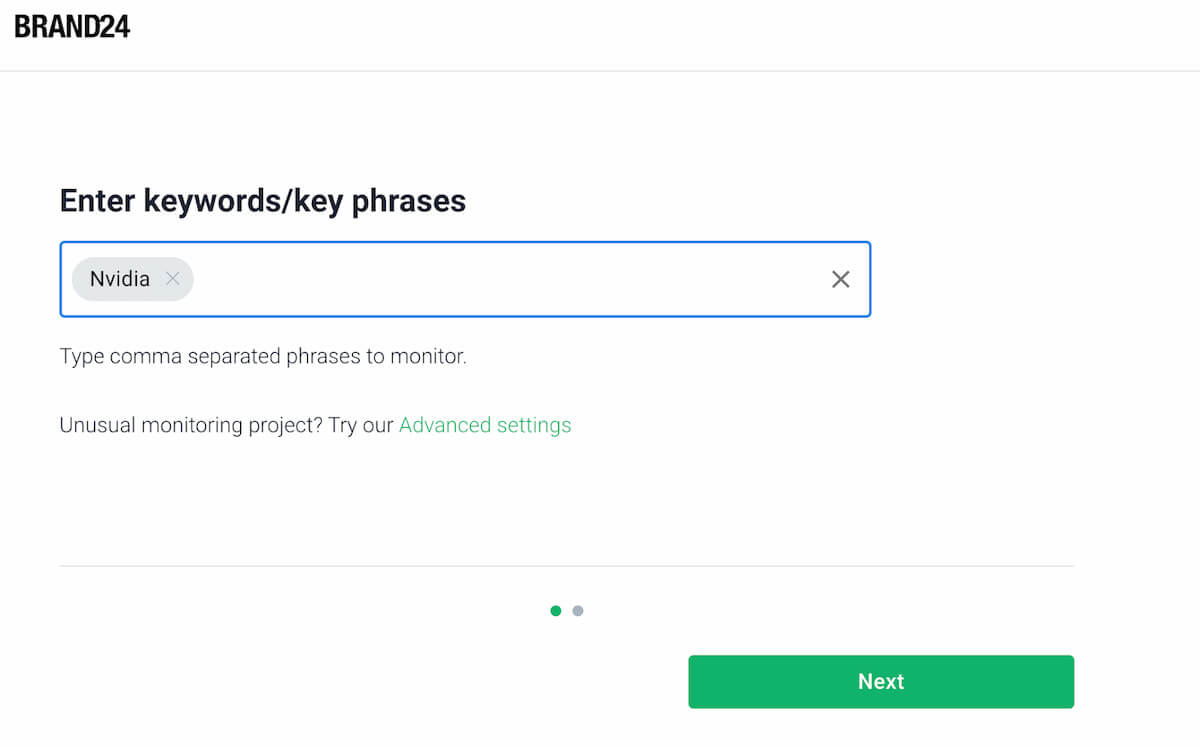Screen dimensions: 1200x746
Task: Focus the keywords input field
Action: 500,279
